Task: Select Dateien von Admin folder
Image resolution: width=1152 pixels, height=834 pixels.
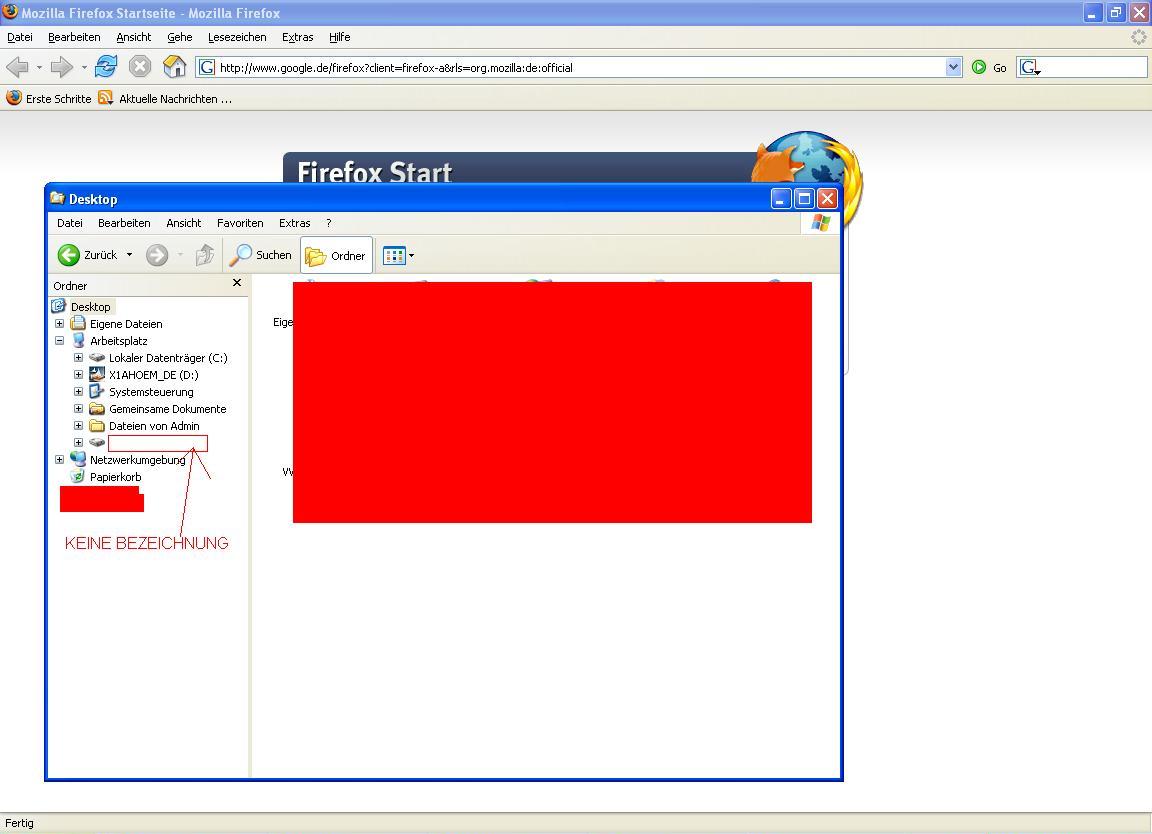Action: click(x=154, y=425)
